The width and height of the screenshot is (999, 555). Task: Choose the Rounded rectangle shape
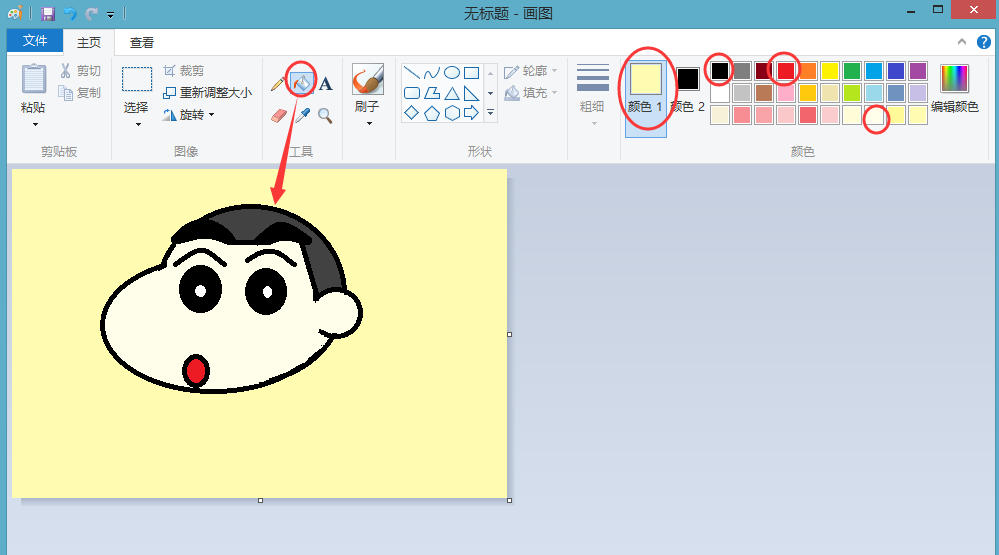pyautogui.click(x=412, y=93)
